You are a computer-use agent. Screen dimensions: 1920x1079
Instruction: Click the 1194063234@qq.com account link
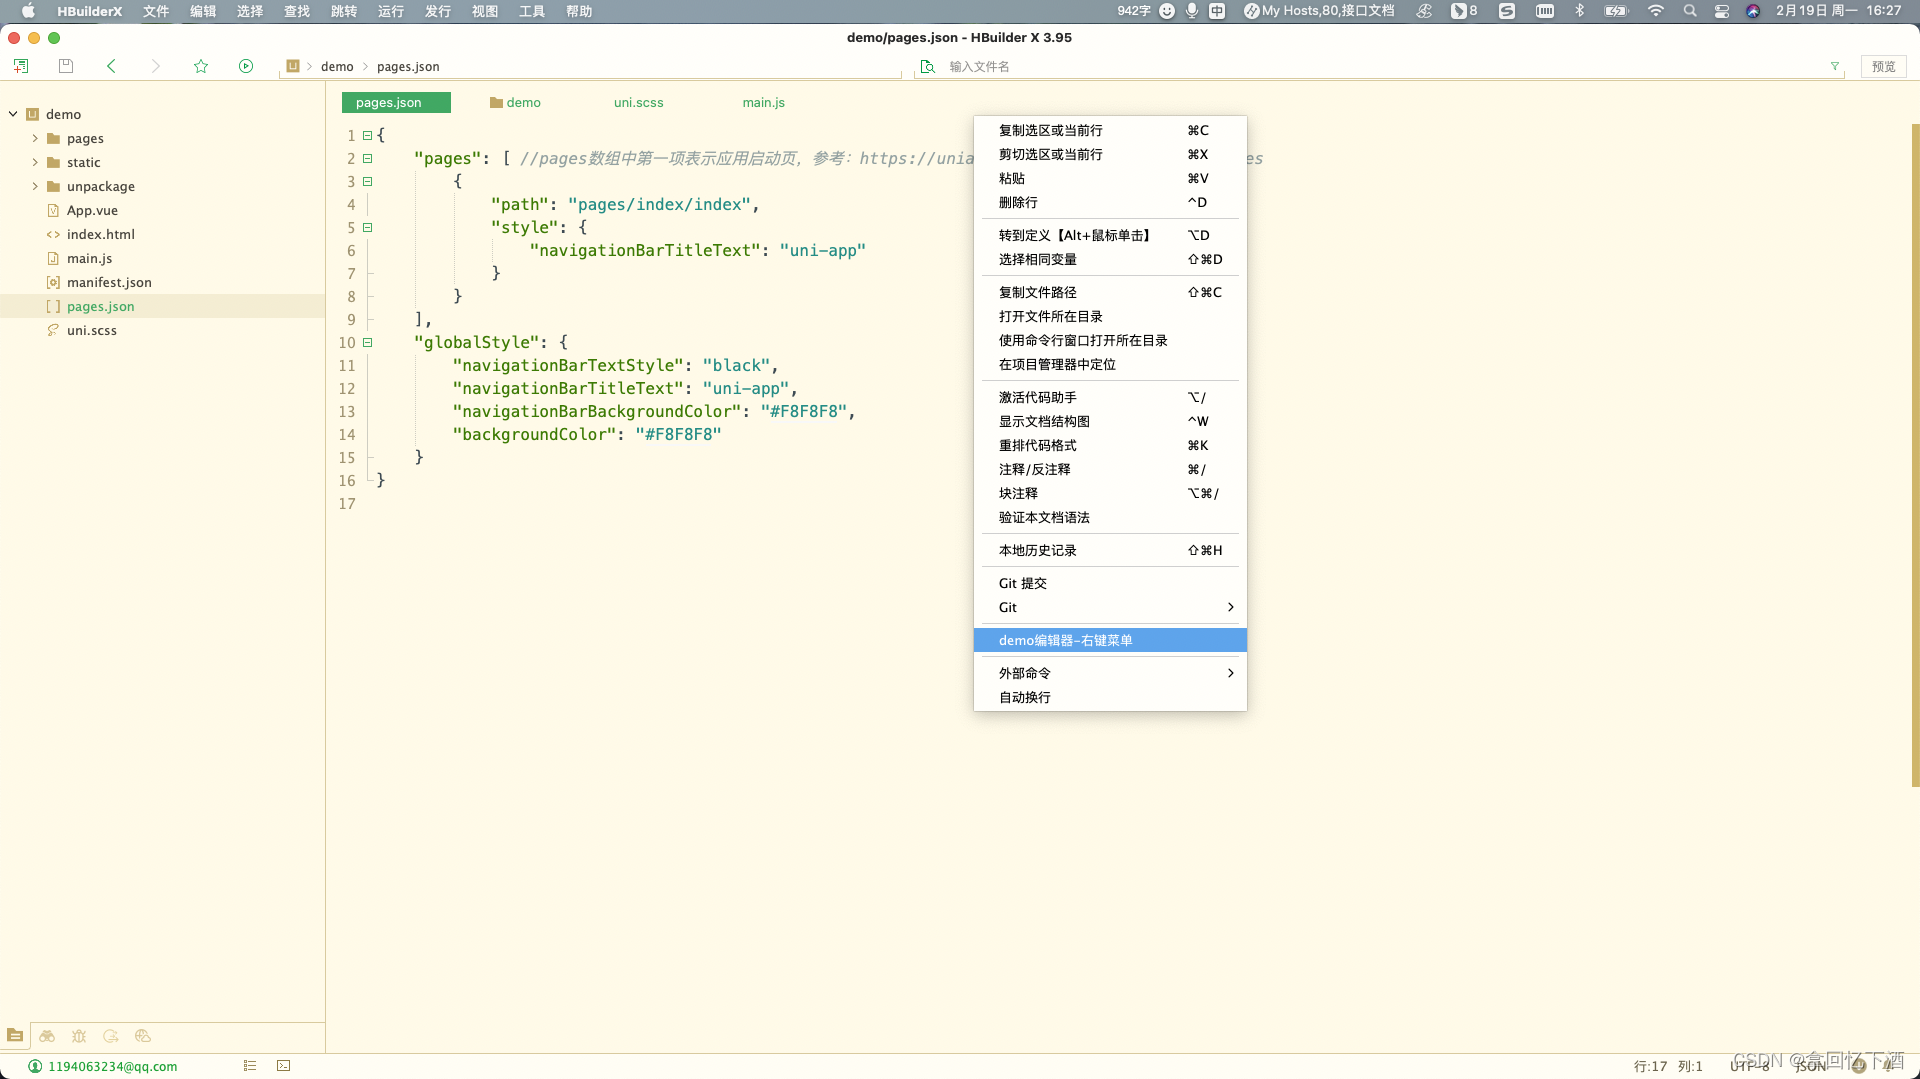coord(113,1066)
